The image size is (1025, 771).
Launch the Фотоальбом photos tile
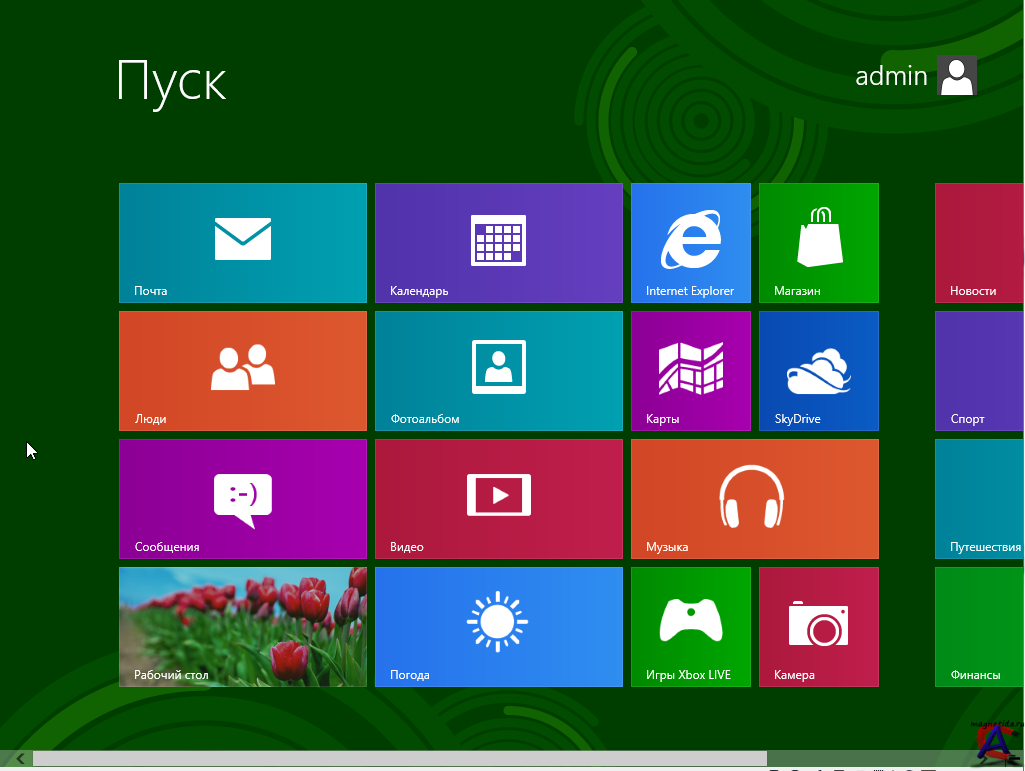[x=498, y=370]
